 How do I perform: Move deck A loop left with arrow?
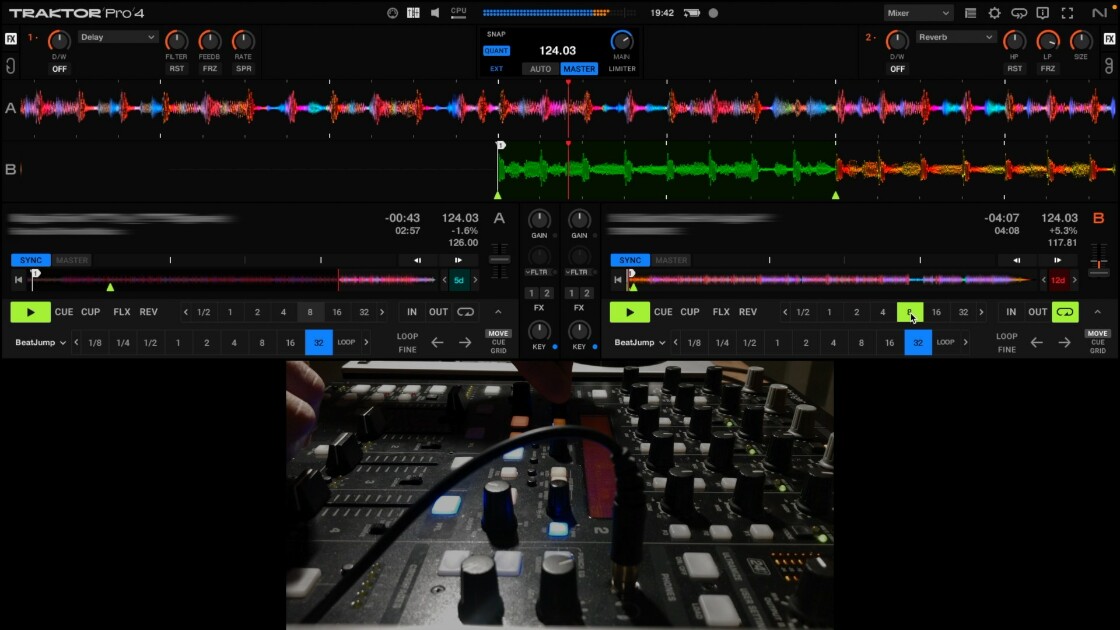click(x=437, y=343)
